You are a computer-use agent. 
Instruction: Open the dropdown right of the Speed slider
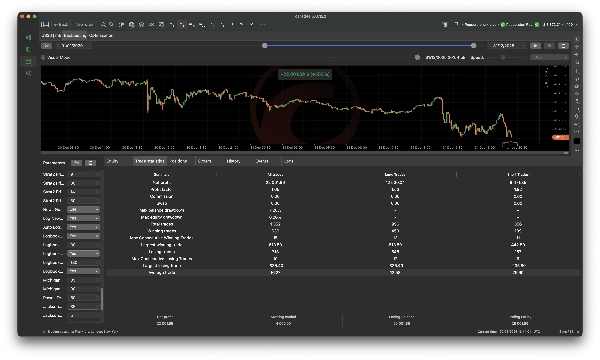click(x=549, y=57)
